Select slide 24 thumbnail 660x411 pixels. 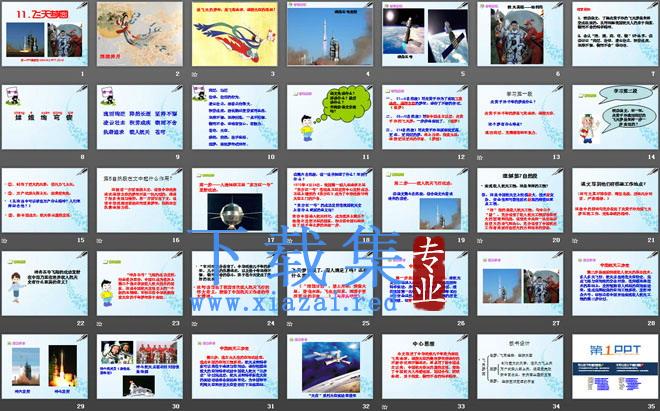pyautogui.click(x=235, y=283)
